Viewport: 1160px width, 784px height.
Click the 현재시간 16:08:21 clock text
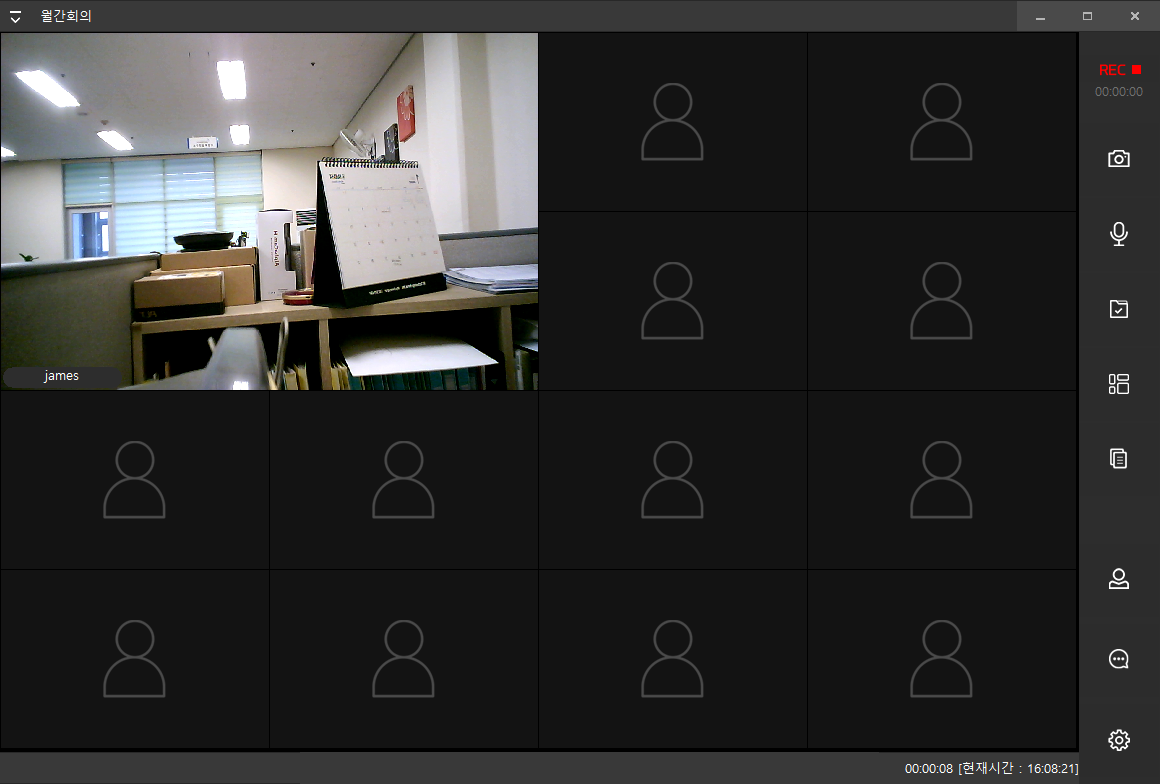pos(1018,769)
